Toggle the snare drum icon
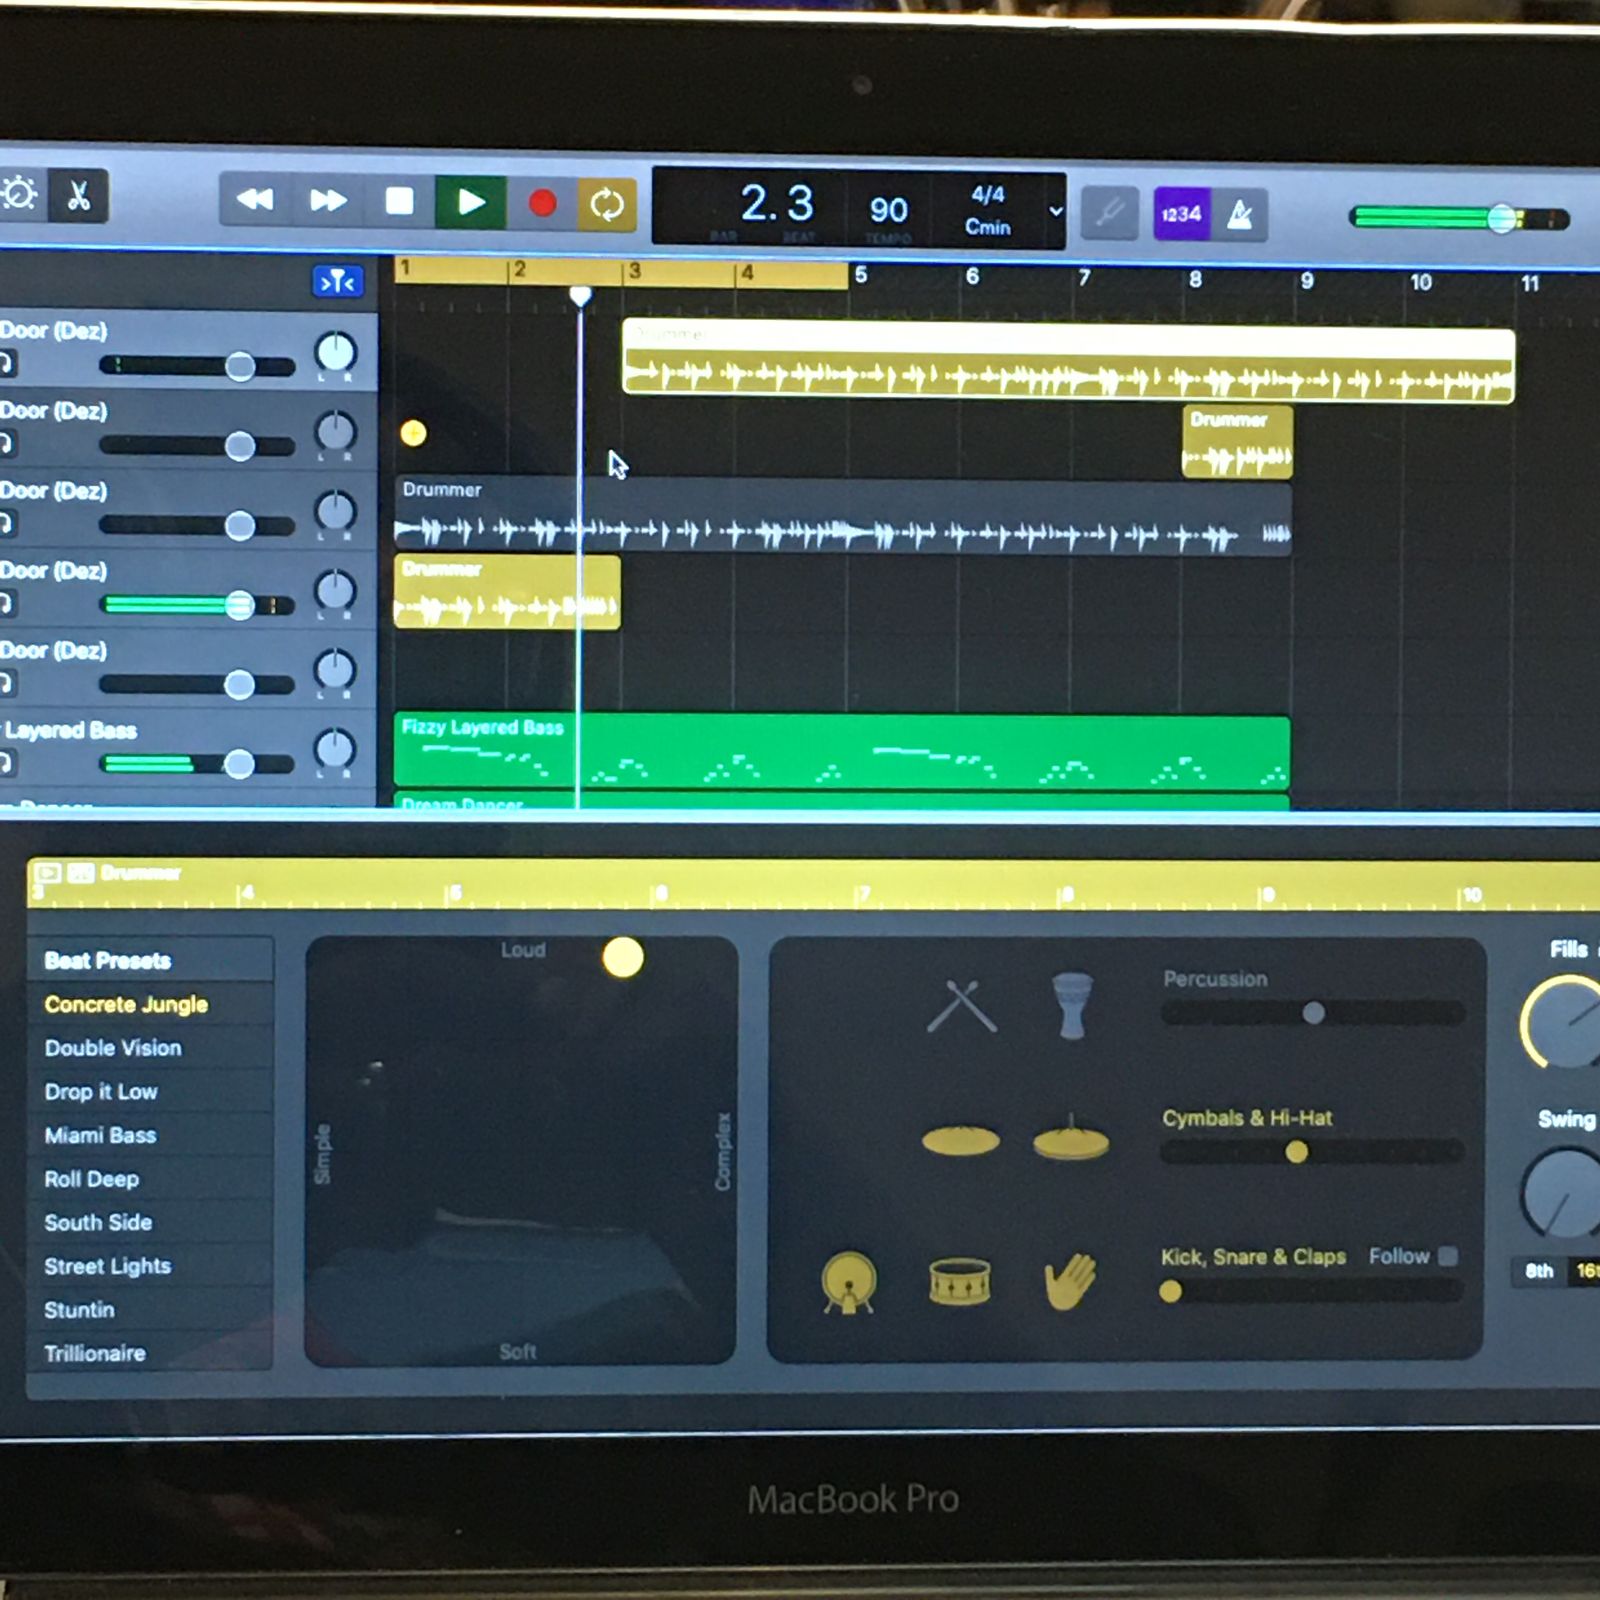This screenshot has width=1600, height=1600. tap(959, 1282)
